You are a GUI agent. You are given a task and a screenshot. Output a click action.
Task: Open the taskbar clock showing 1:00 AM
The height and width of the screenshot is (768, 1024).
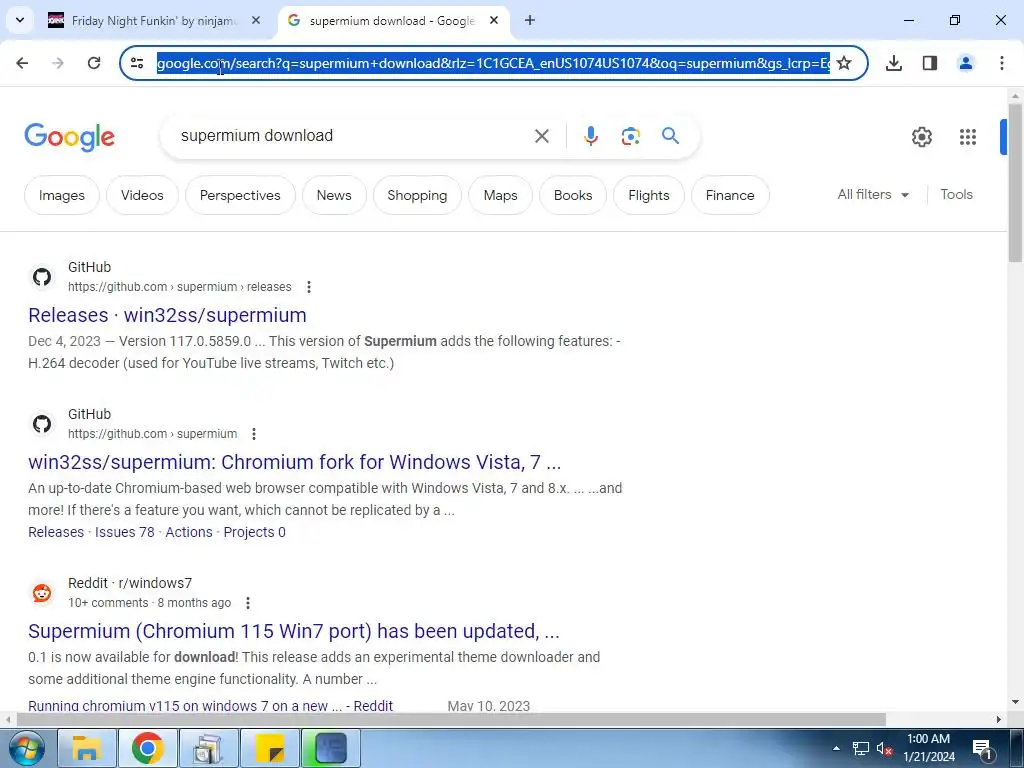pos(929,748)
